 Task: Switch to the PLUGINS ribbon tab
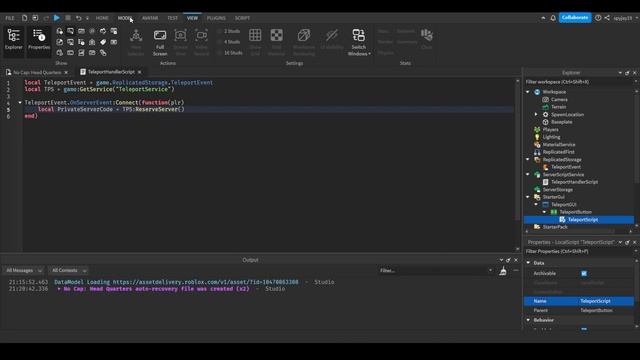click(216, 18)
